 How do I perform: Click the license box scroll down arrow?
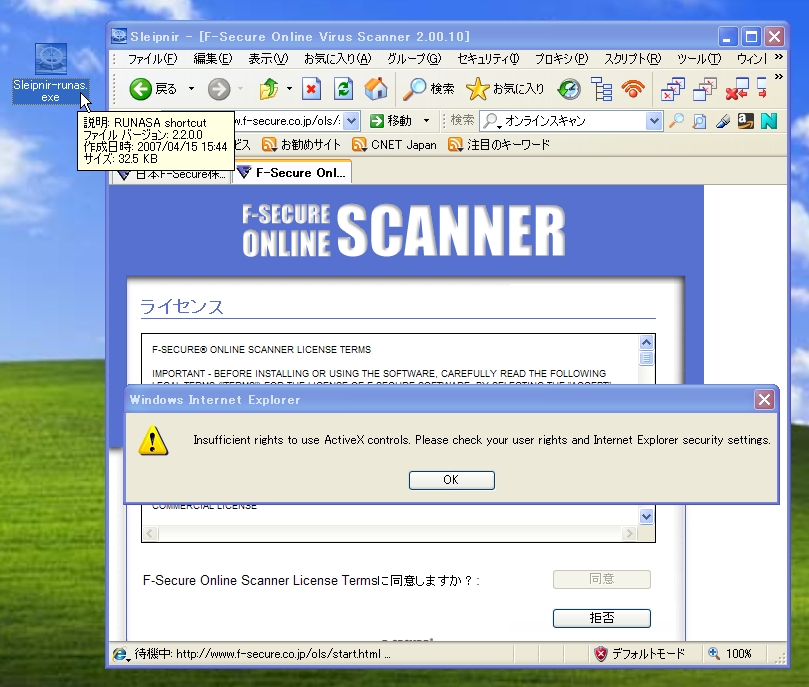tap(646, 516)
